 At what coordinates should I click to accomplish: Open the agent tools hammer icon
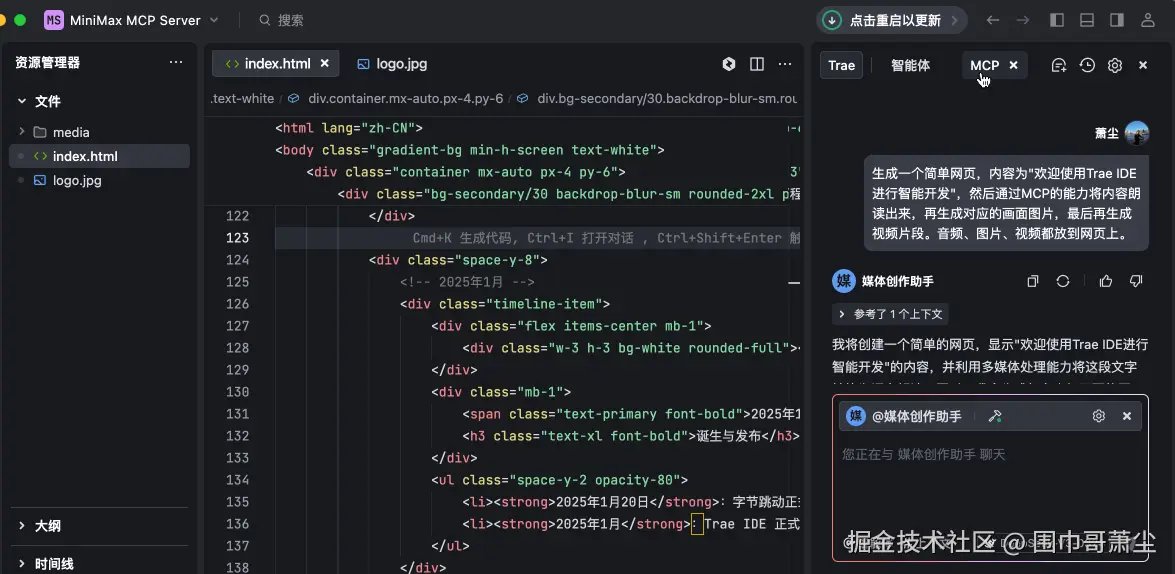tap(994, 416)
